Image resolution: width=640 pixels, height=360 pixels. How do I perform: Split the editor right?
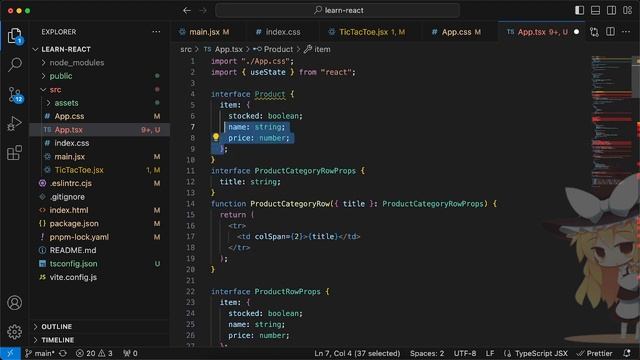[x=610, y=32]
